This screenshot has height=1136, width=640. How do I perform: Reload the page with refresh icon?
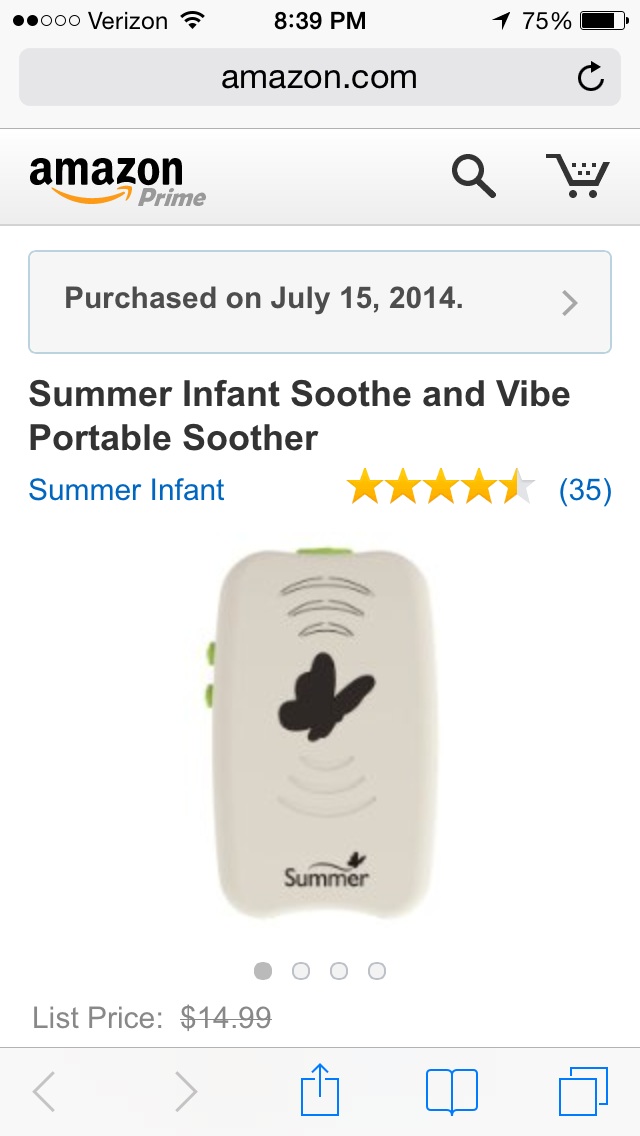click(591, 77)
